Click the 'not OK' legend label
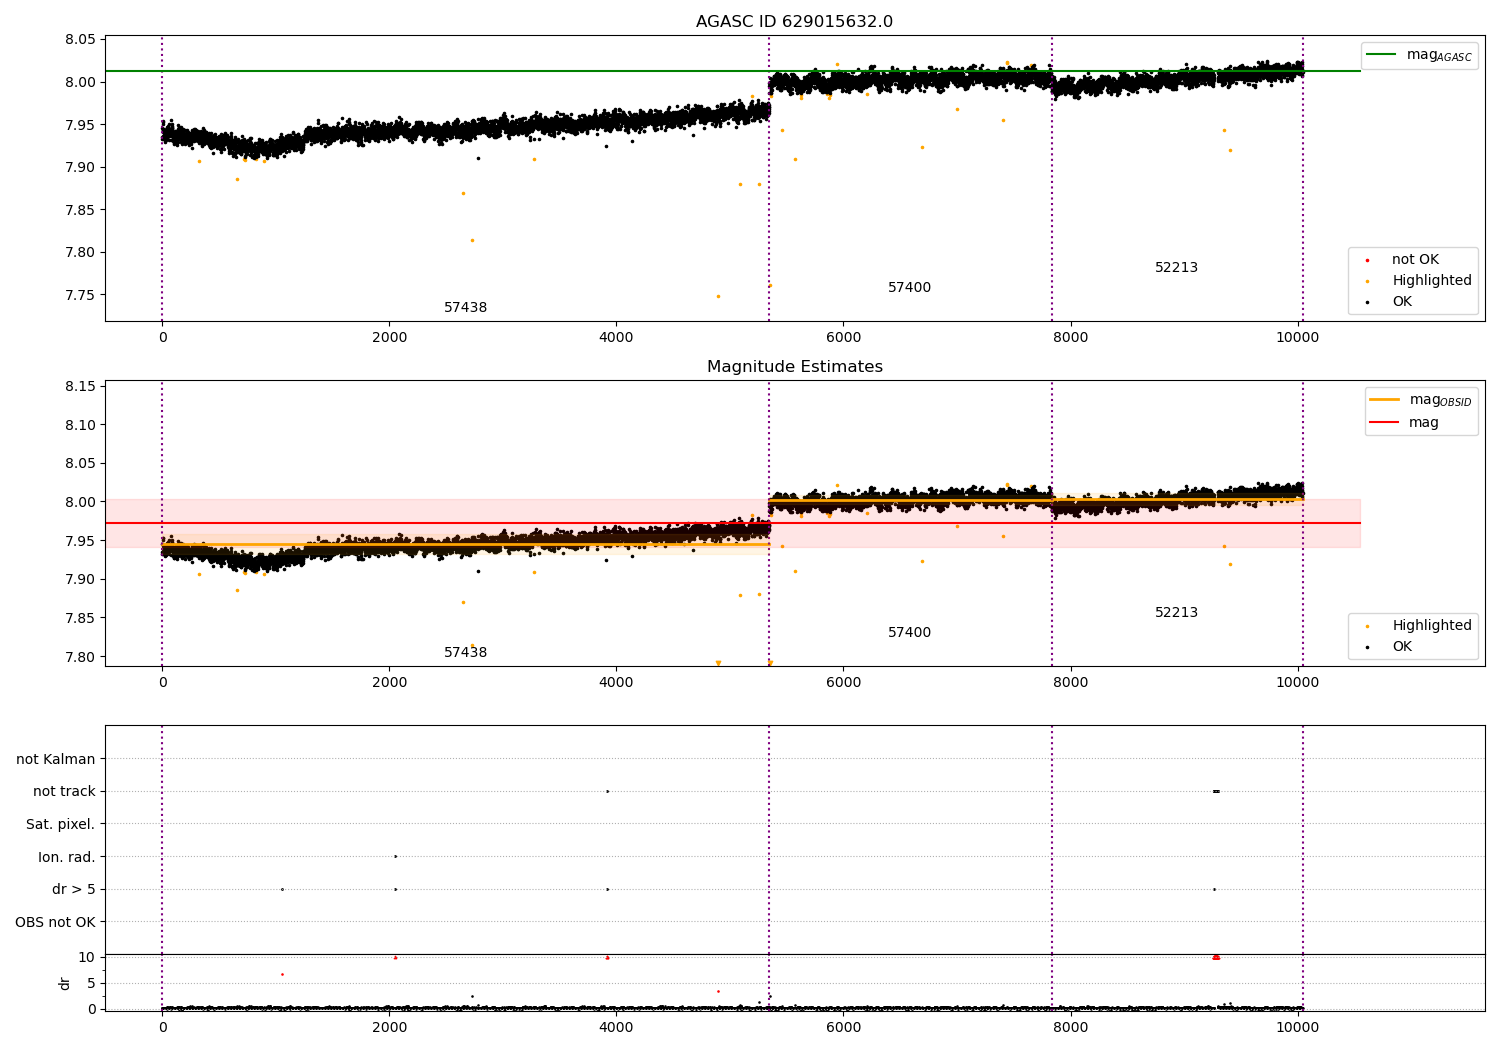This screenshot has width=1500, height=1050. 1415,260
